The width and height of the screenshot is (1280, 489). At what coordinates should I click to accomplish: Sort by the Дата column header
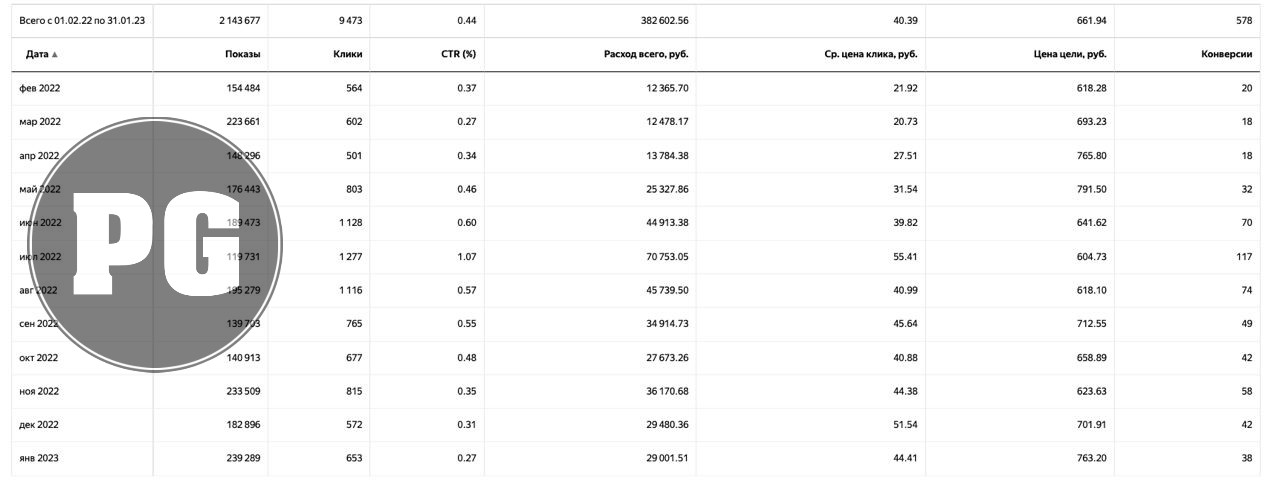tap(38, 55)
